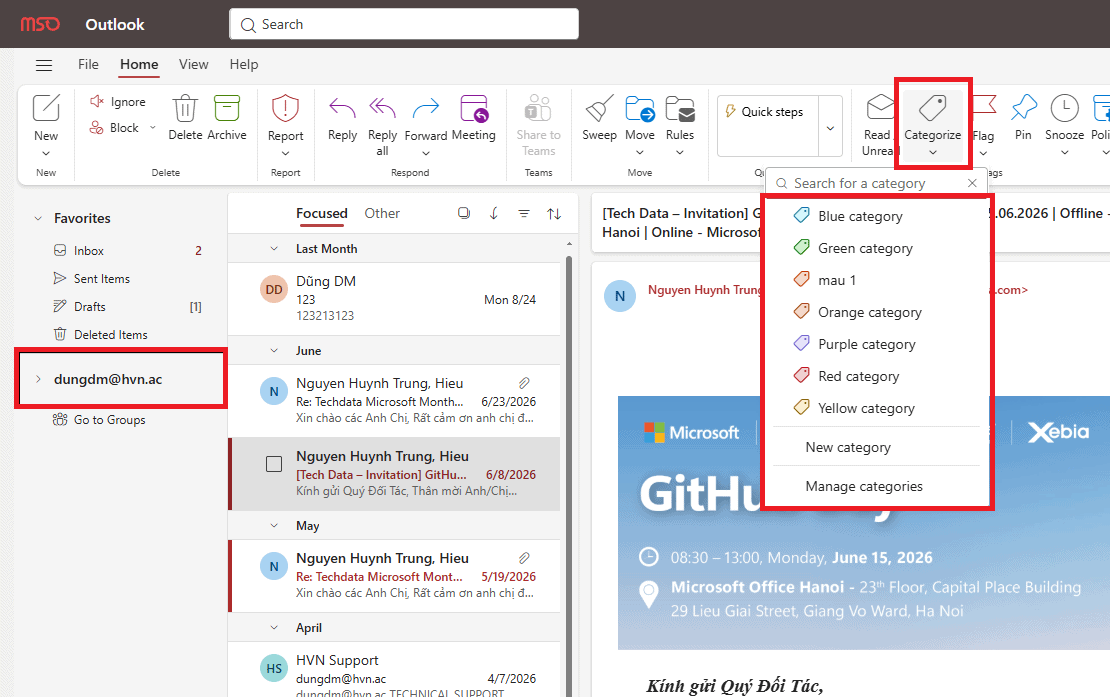Collapse the May message group
This screenshot has width=1110, height=697.
[x=274, y=526]
